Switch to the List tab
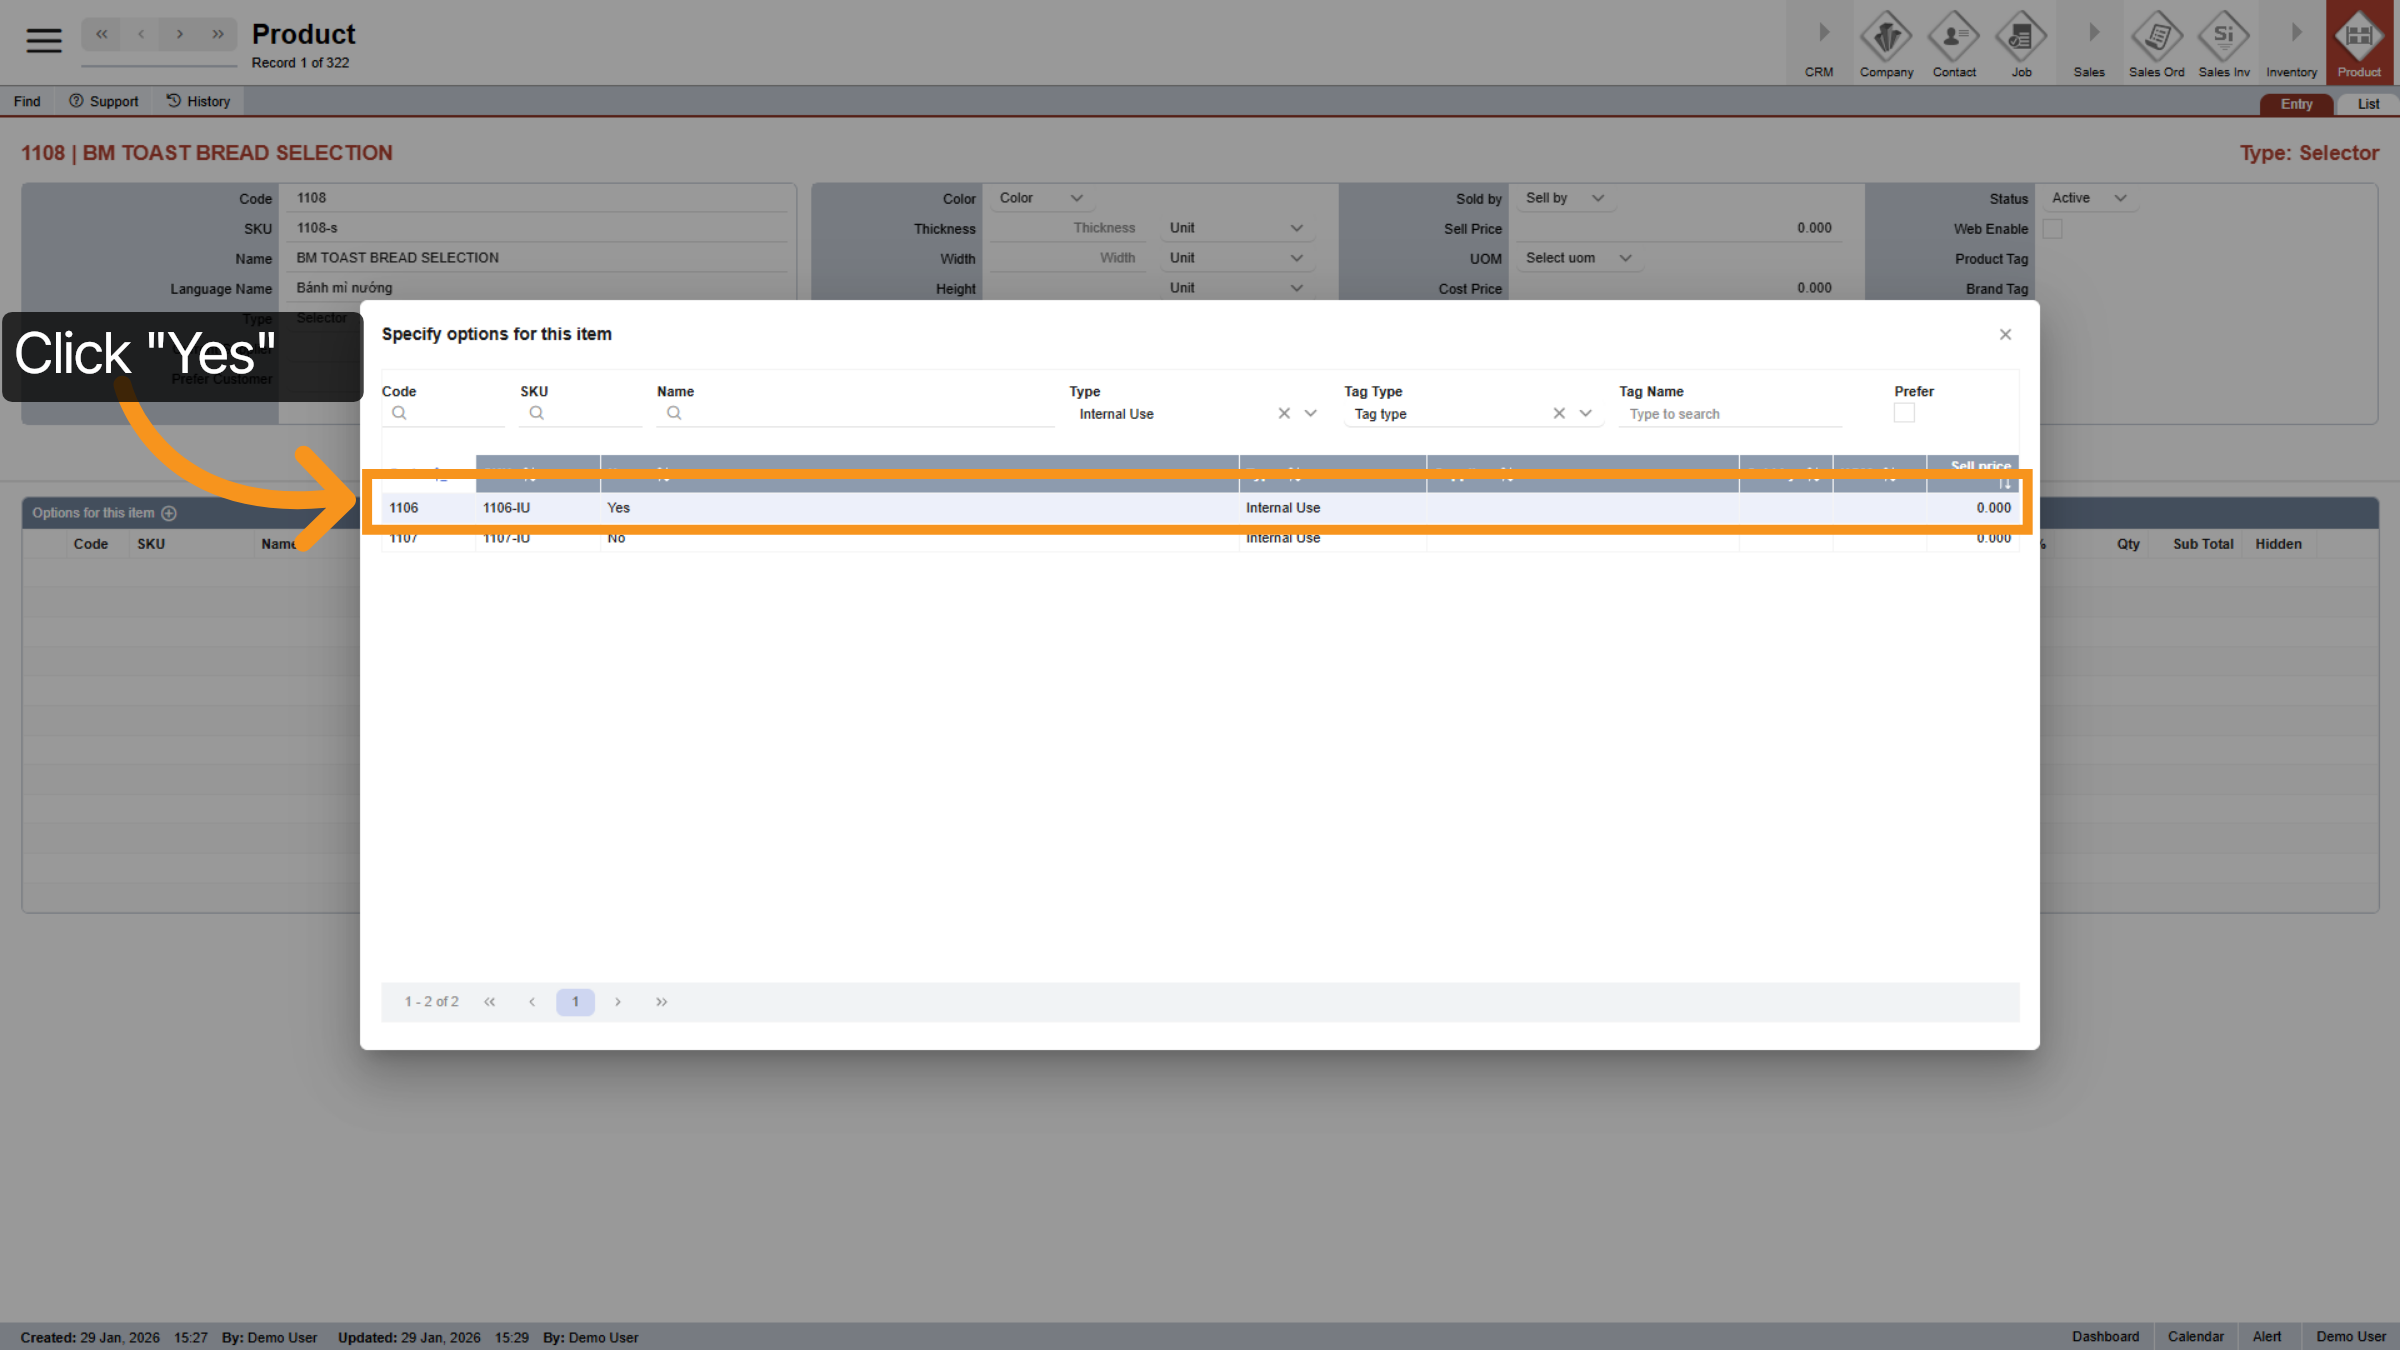 tap(2368, 103)
